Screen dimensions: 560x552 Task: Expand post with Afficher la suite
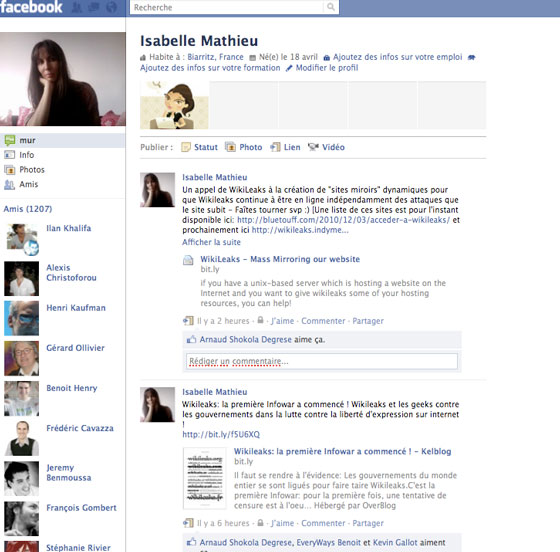click(x=211, y=242)
